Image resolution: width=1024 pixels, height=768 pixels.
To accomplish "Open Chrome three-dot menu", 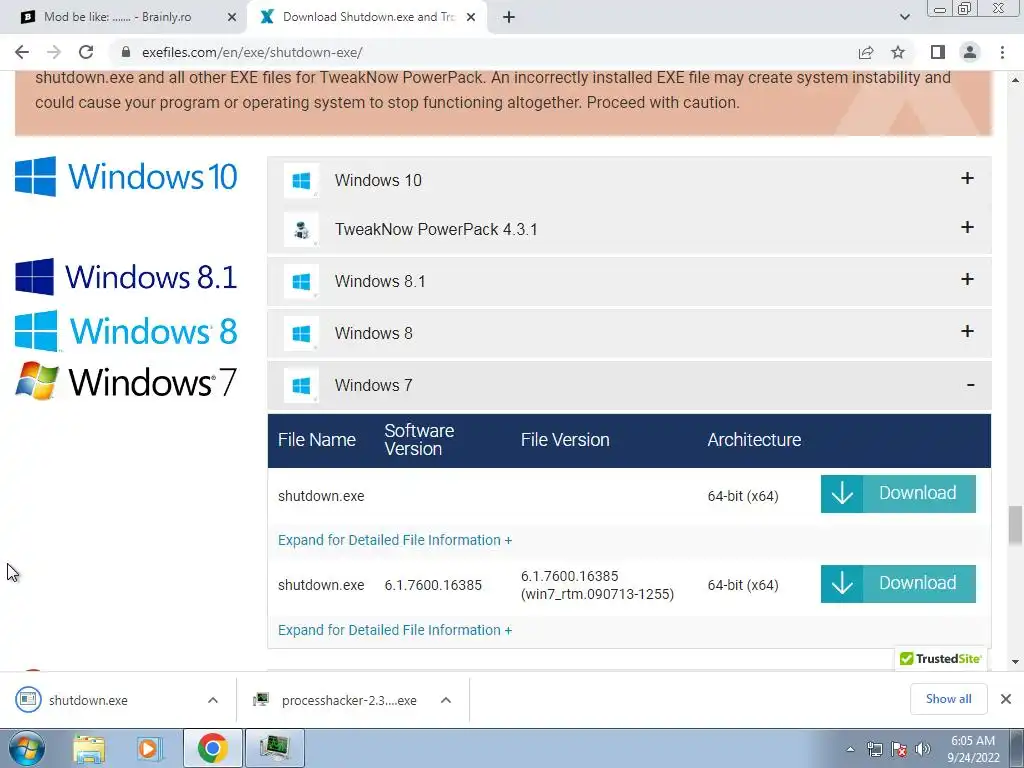I will coord(1002,52).
